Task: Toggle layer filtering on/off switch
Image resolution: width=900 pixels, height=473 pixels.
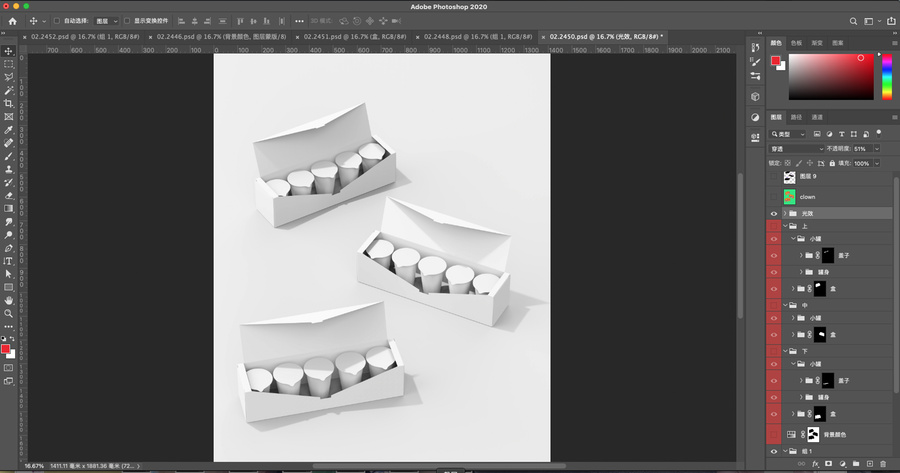Action: (x=879, y=133)
